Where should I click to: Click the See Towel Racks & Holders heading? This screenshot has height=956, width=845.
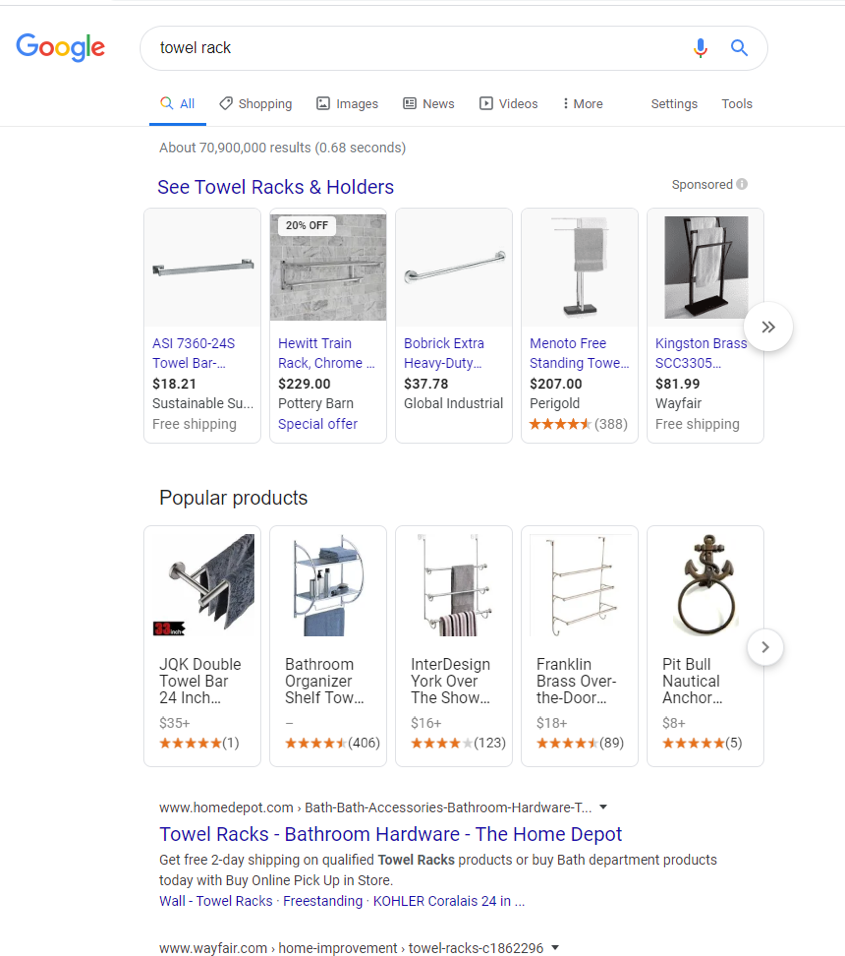275,187
